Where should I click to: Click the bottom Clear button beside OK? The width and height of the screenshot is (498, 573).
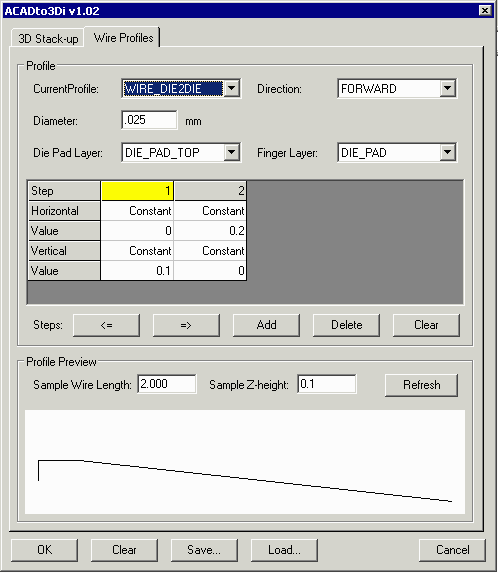point(124,550)
